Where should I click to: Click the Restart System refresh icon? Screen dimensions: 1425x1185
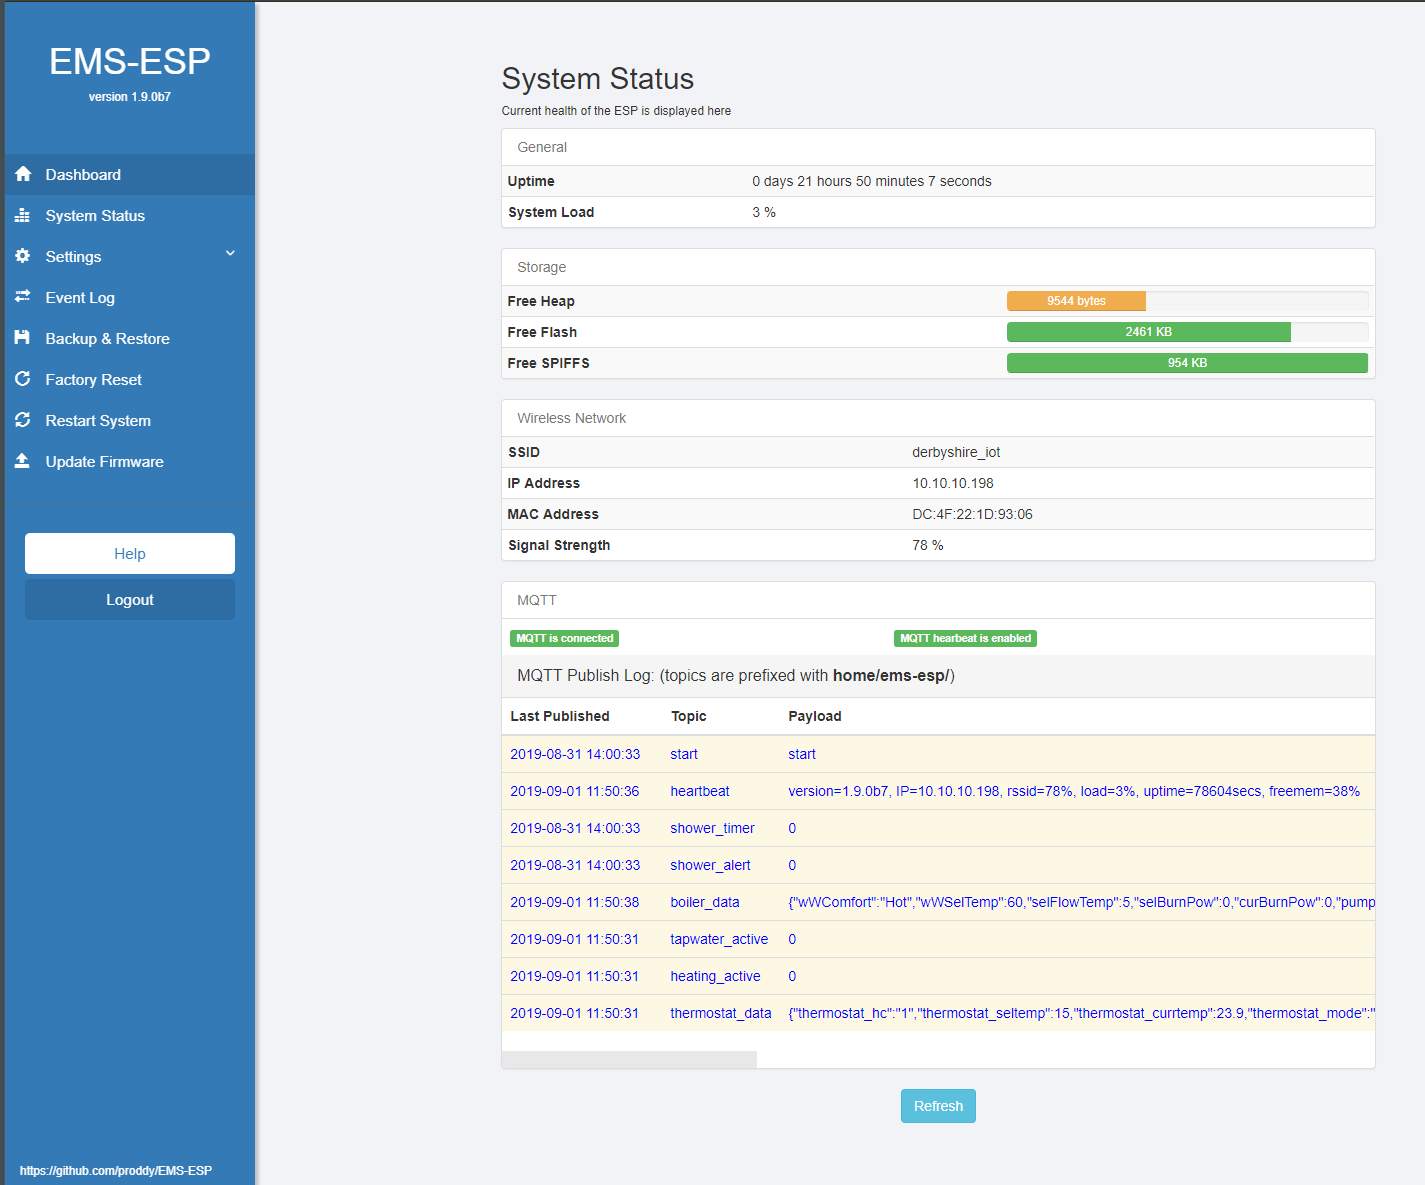[23, 420]
